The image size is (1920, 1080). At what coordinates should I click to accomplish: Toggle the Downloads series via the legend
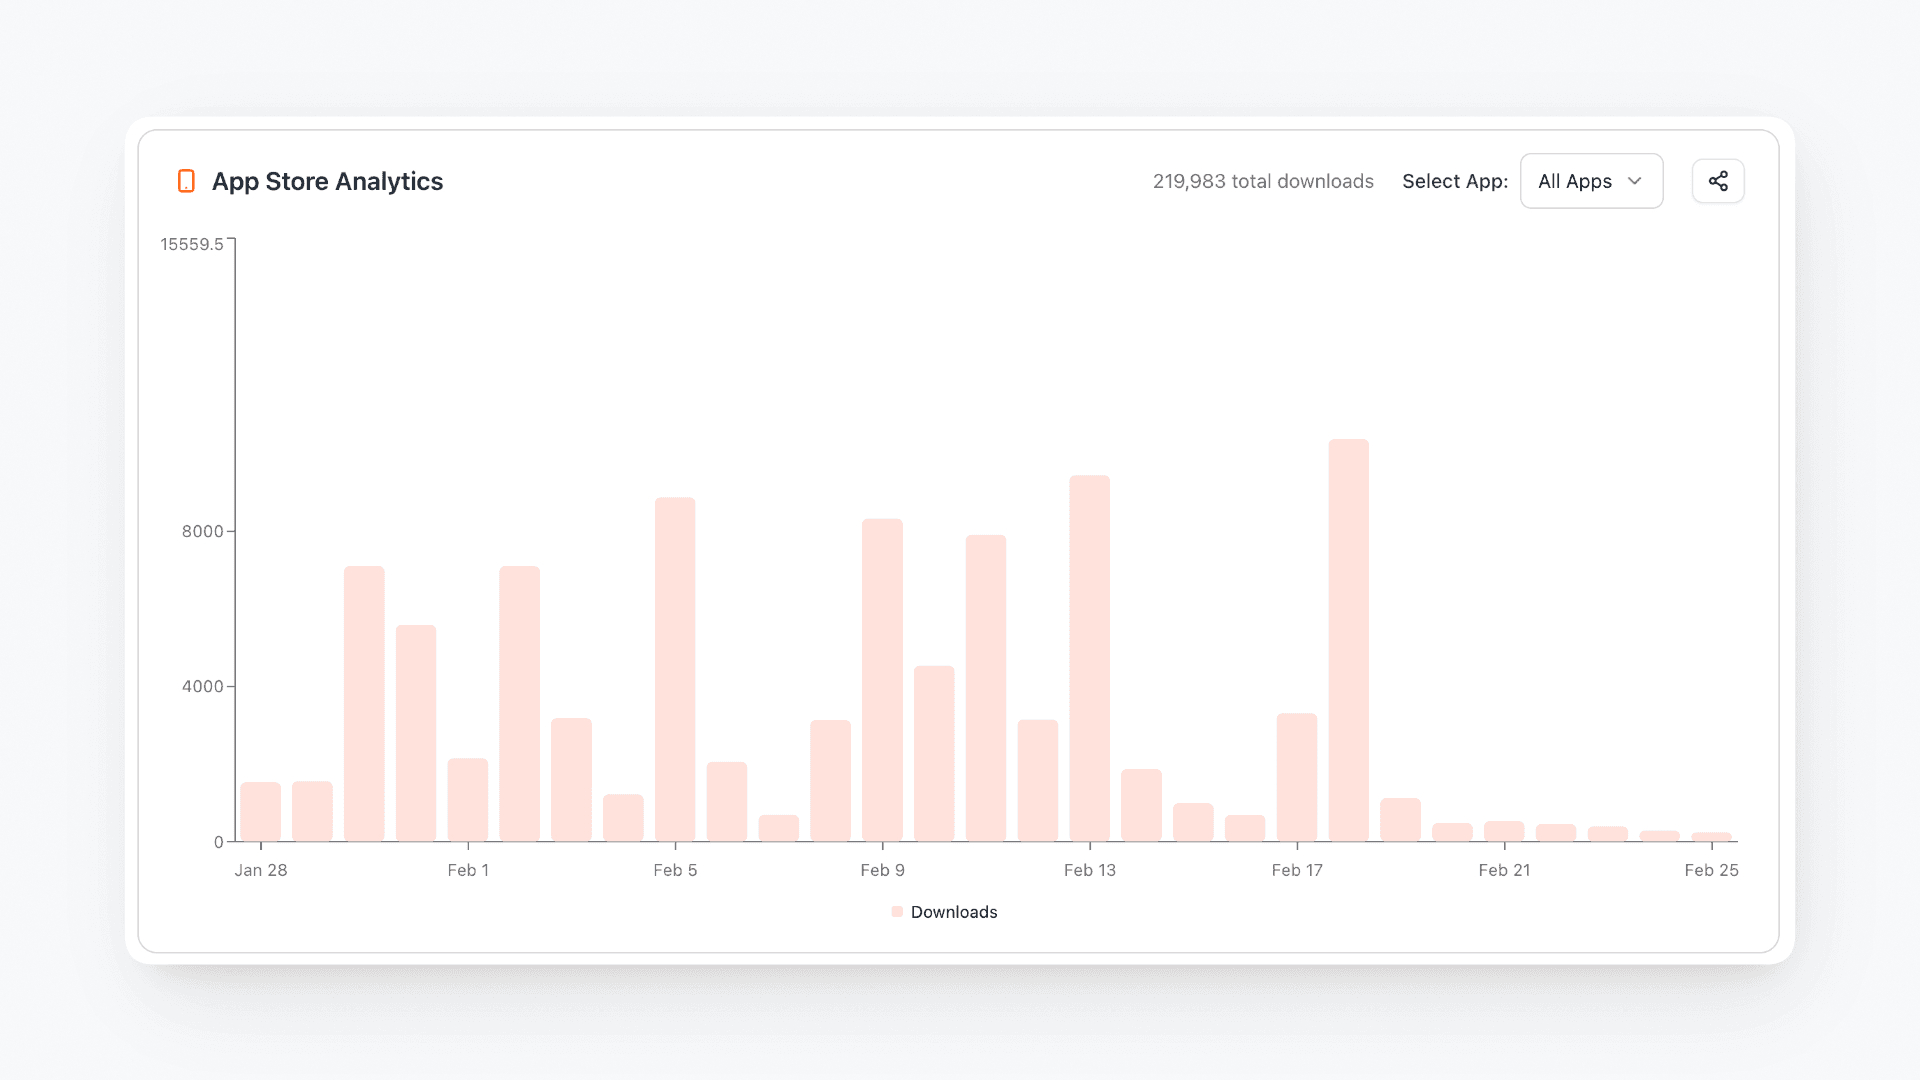(x=953, y=911)
